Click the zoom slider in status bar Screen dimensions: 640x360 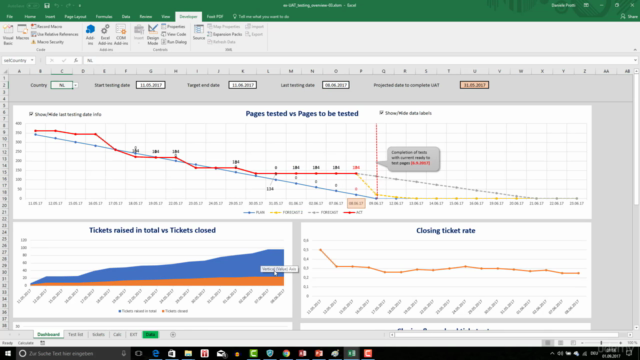point(601,343)
